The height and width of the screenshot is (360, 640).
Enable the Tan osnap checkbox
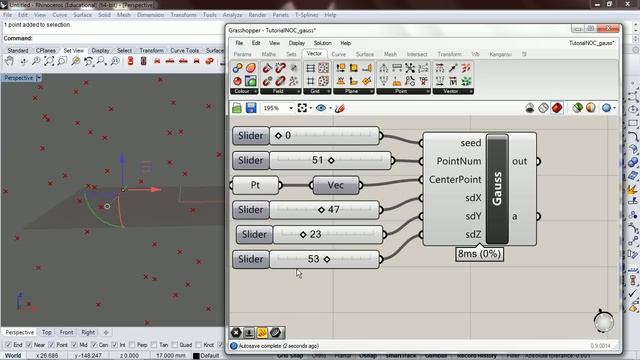tap(154, 345)
